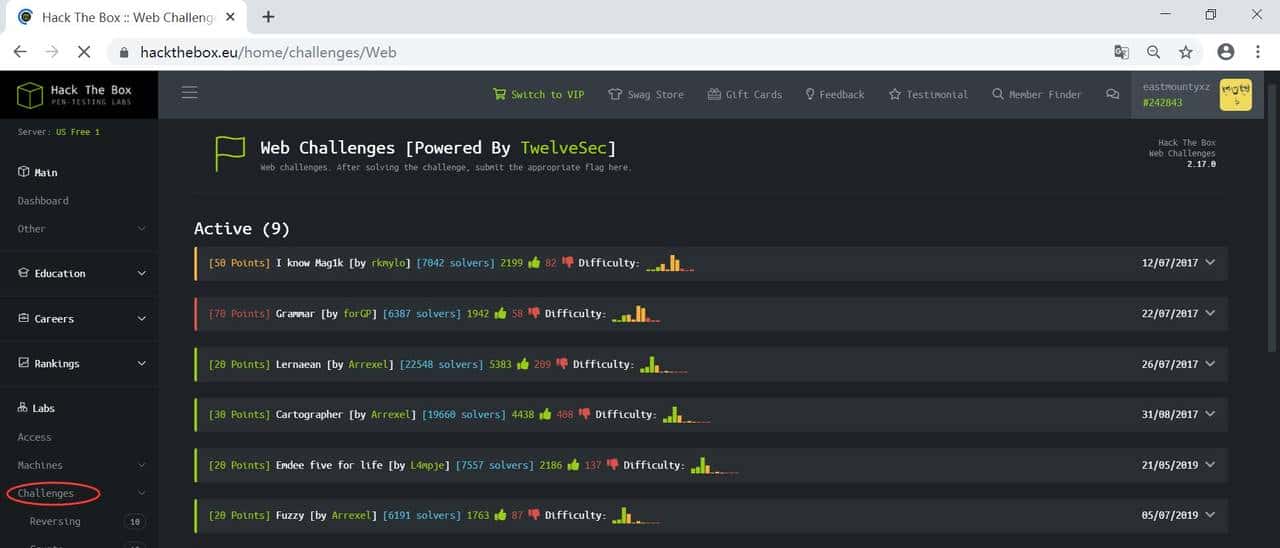Open the Chrome three-dot menu
This screenshot has width=1280, height=548.
click(x=1256, y=52)
